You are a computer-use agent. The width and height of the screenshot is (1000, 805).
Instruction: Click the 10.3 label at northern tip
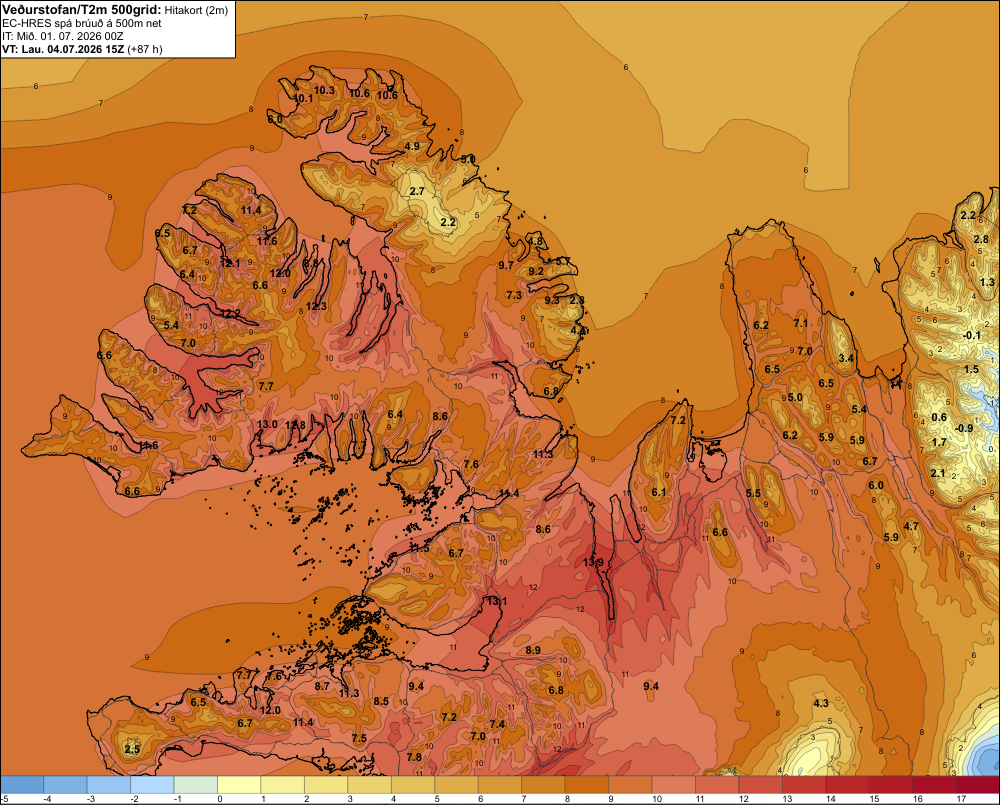(324, 91)
